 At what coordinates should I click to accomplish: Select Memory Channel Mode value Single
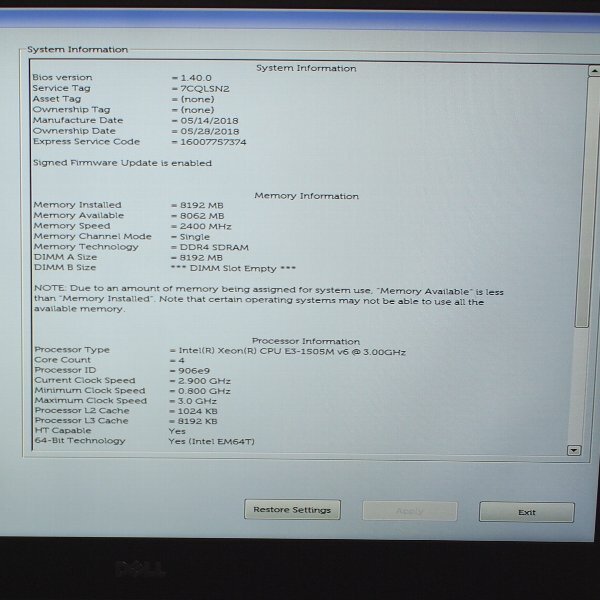pos(194,237)
